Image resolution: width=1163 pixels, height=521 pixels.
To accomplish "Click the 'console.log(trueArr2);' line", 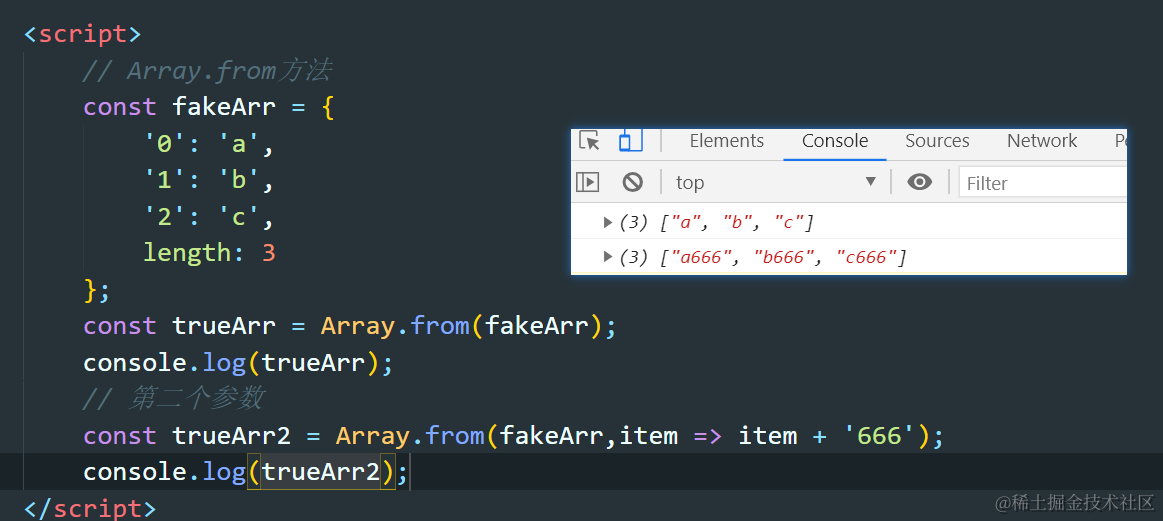I will [x=246, y=472].
